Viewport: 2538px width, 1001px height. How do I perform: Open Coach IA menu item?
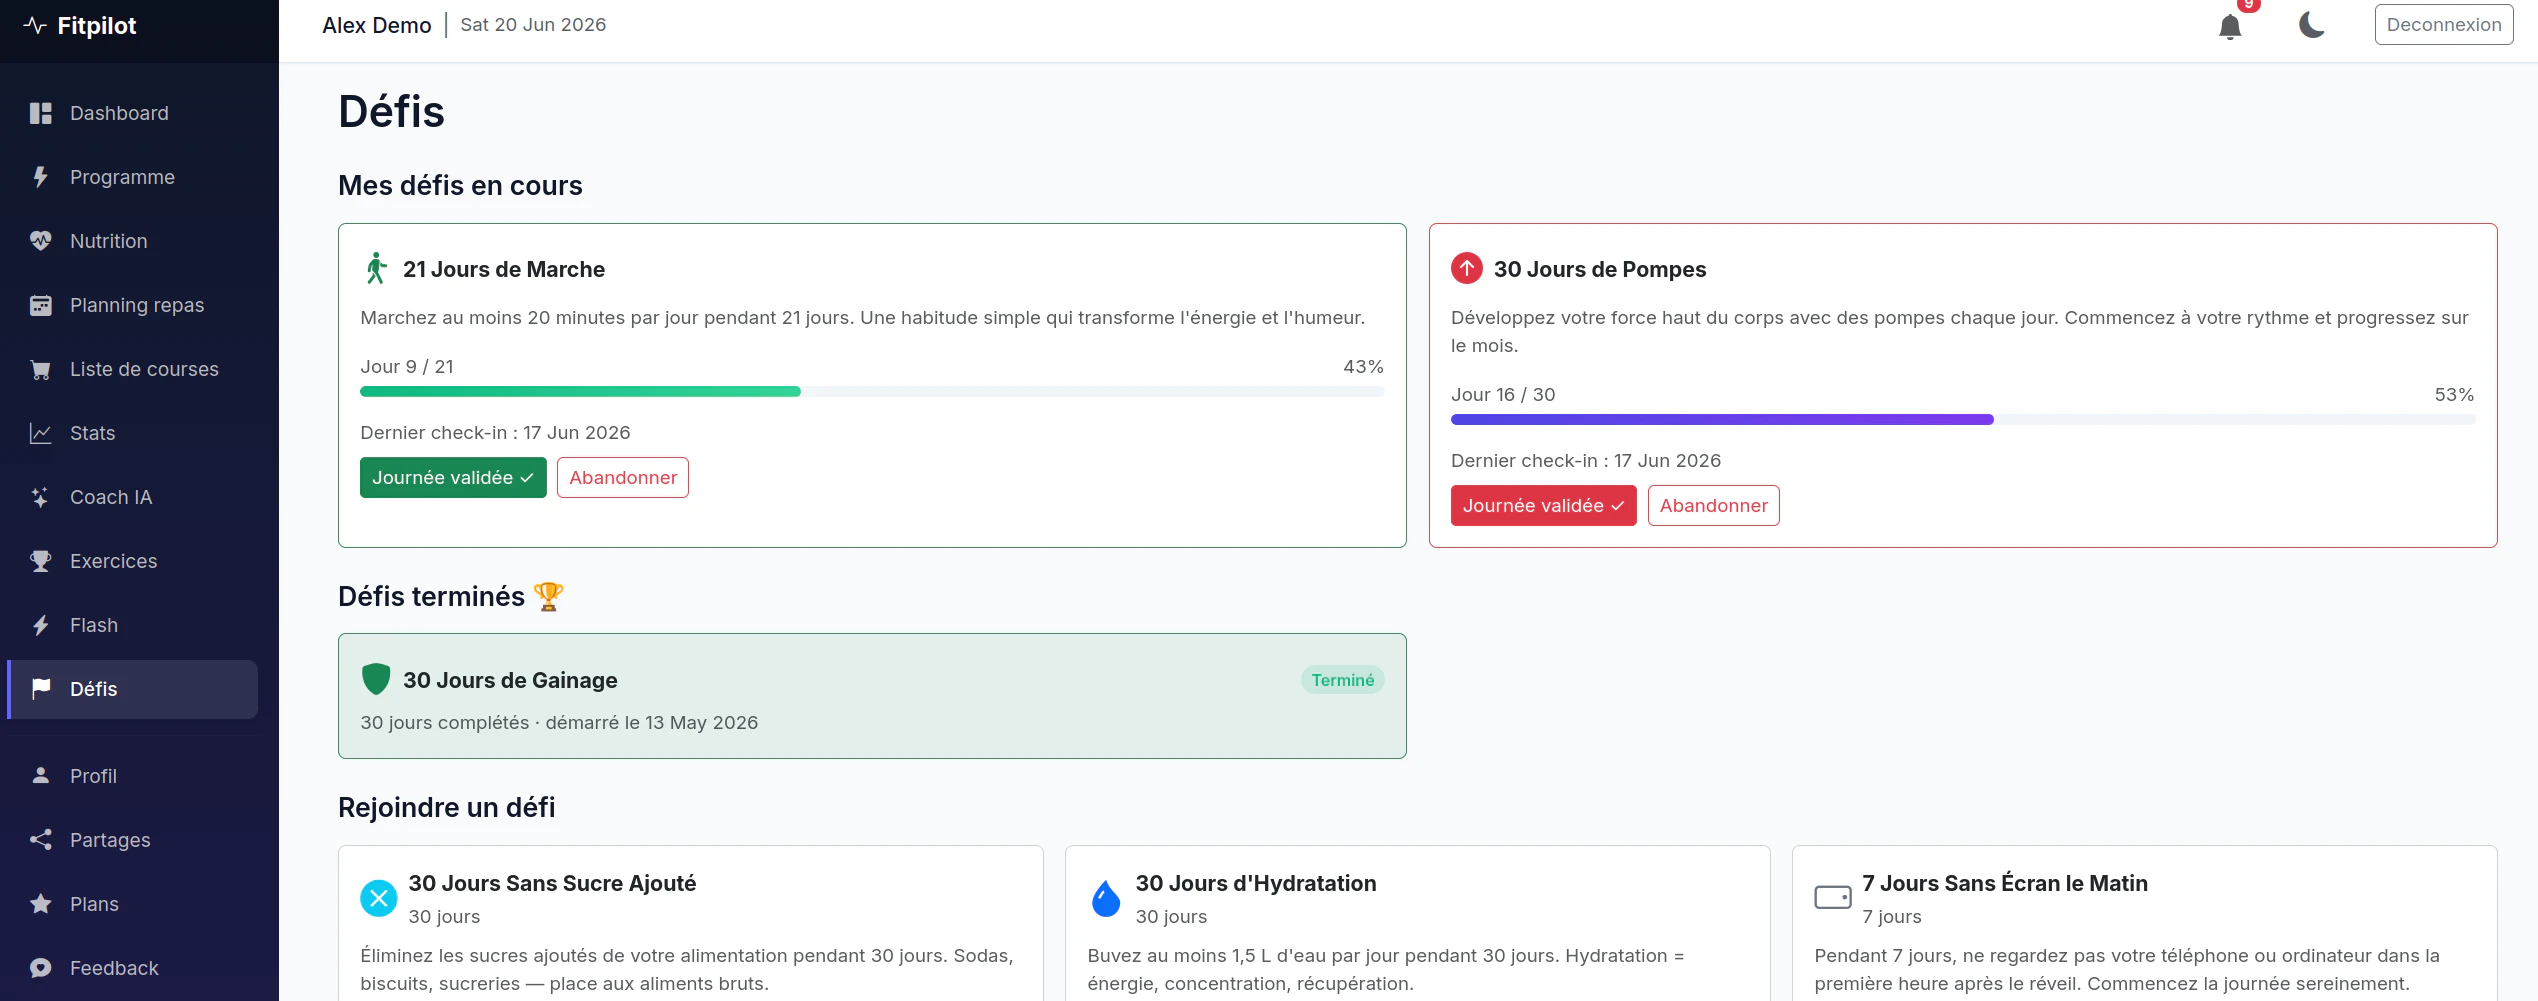coord(132,497)
